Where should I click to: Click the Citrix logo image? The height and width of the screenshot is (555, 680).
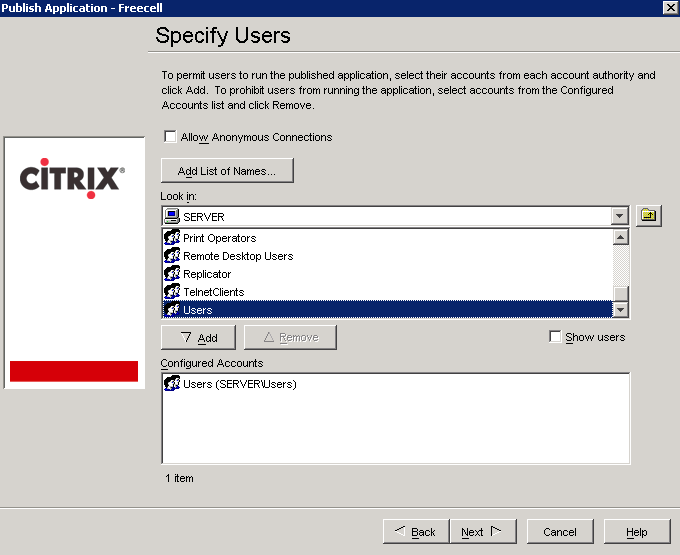72,178
